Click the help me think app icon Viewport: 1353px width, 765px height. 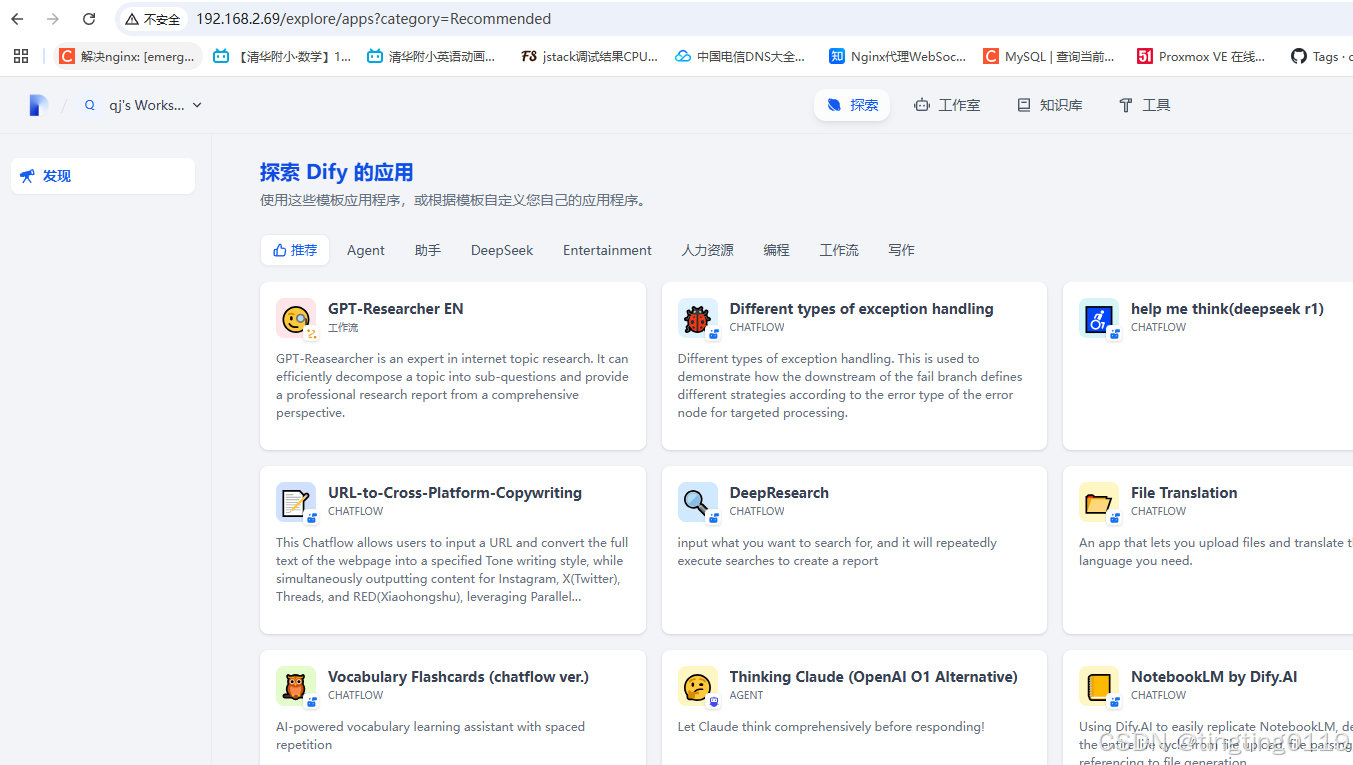point(1099,318)
